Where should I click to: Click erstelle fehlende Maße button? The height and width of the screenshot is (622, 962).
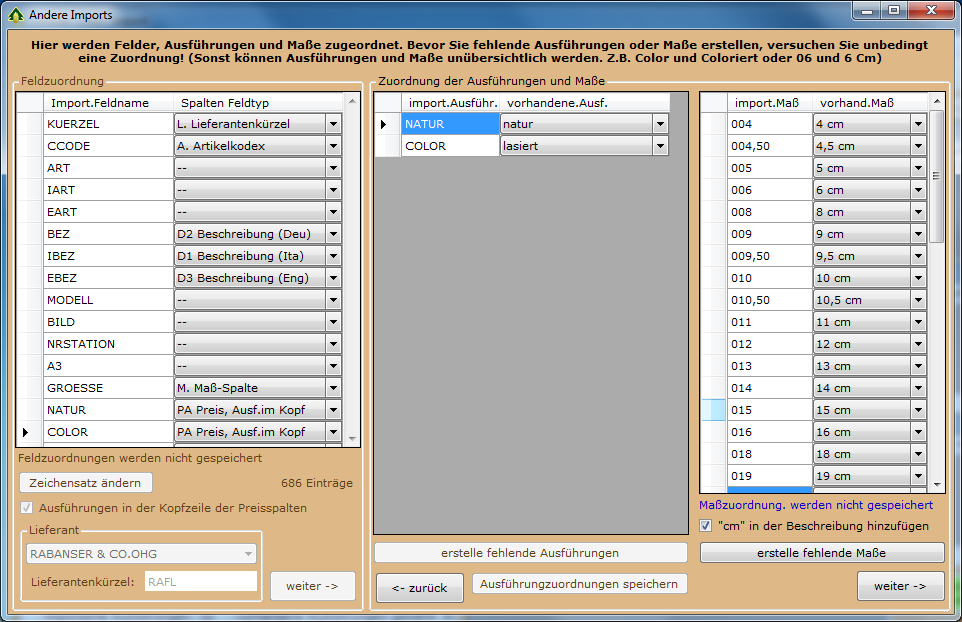pyautogui.click(x=821, y=553)
